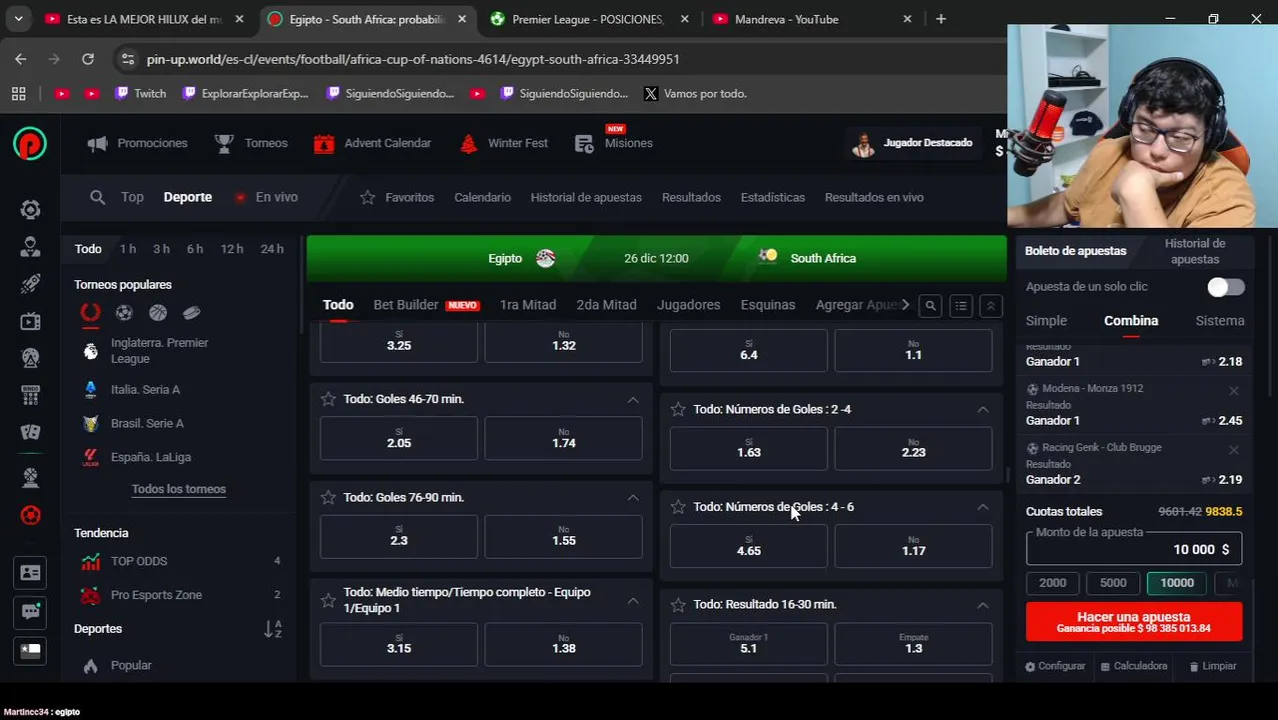Collapse the Números de Goles 2-4 section

click(983, 409)
